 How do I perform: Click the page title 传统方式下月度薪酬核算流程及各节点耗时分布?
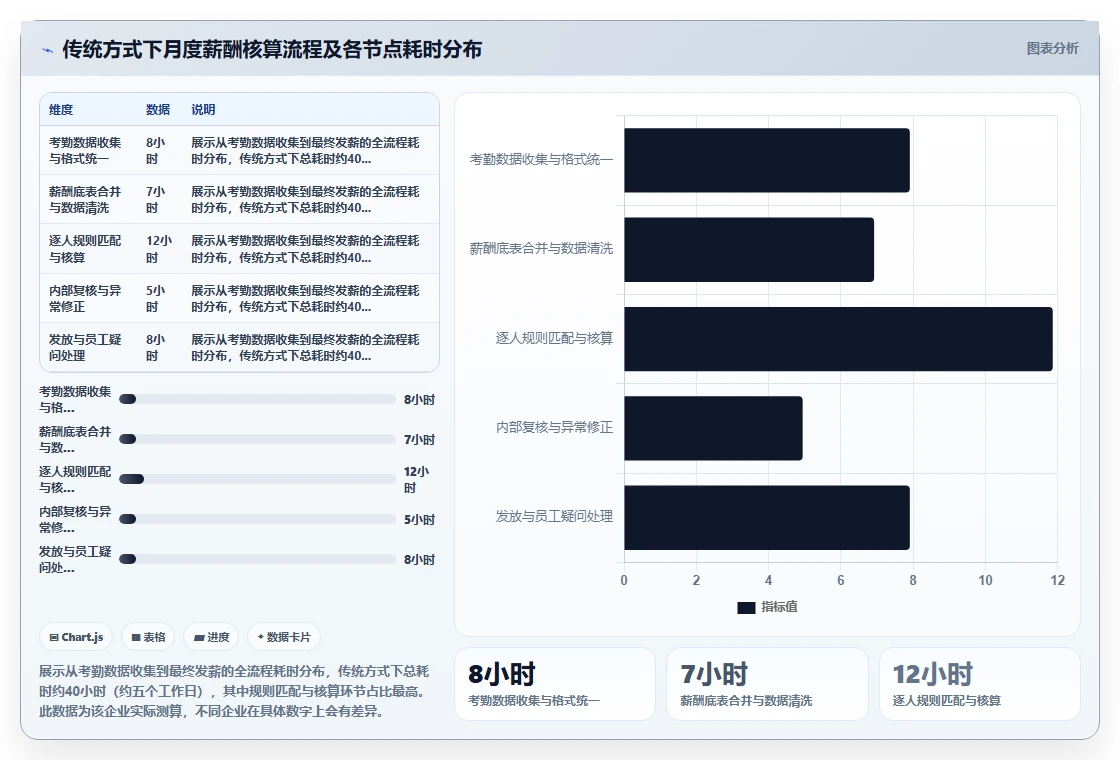point(272,49)
